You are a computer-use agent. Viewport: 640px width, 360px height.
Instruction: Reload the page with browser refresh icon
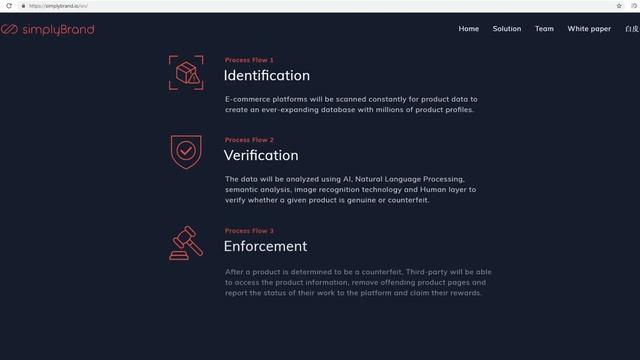tap(9, 6)
